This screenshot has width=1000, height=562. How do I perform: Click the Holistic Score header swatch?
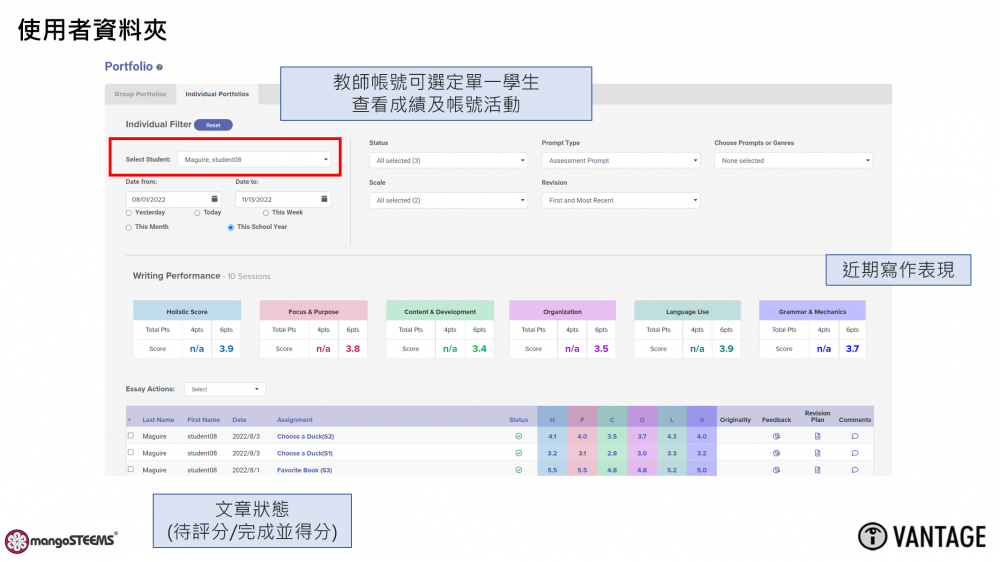point(187,311)
